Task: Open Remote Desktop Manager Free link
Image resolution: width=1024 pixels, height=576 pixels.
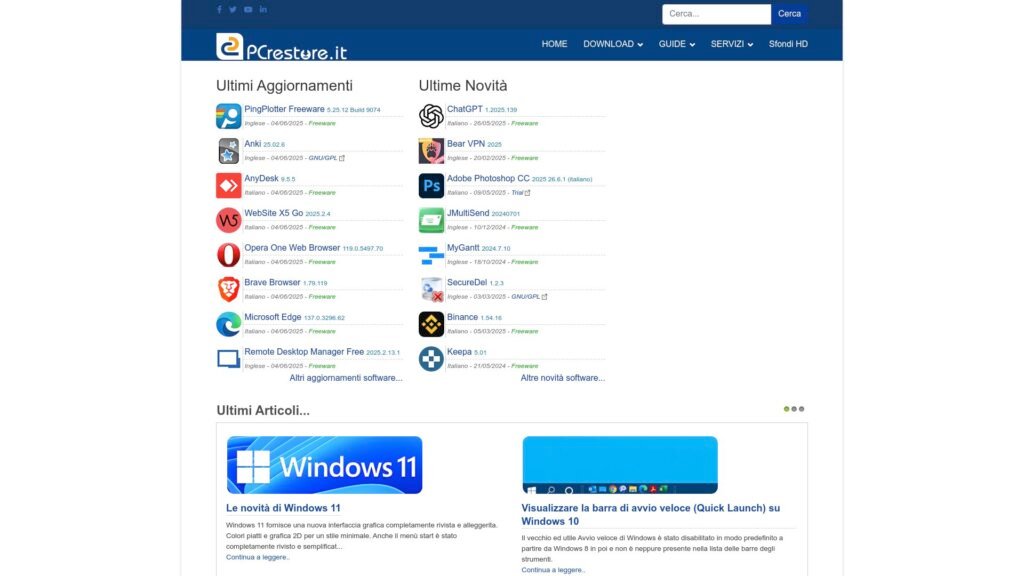Action: (304, 351)
